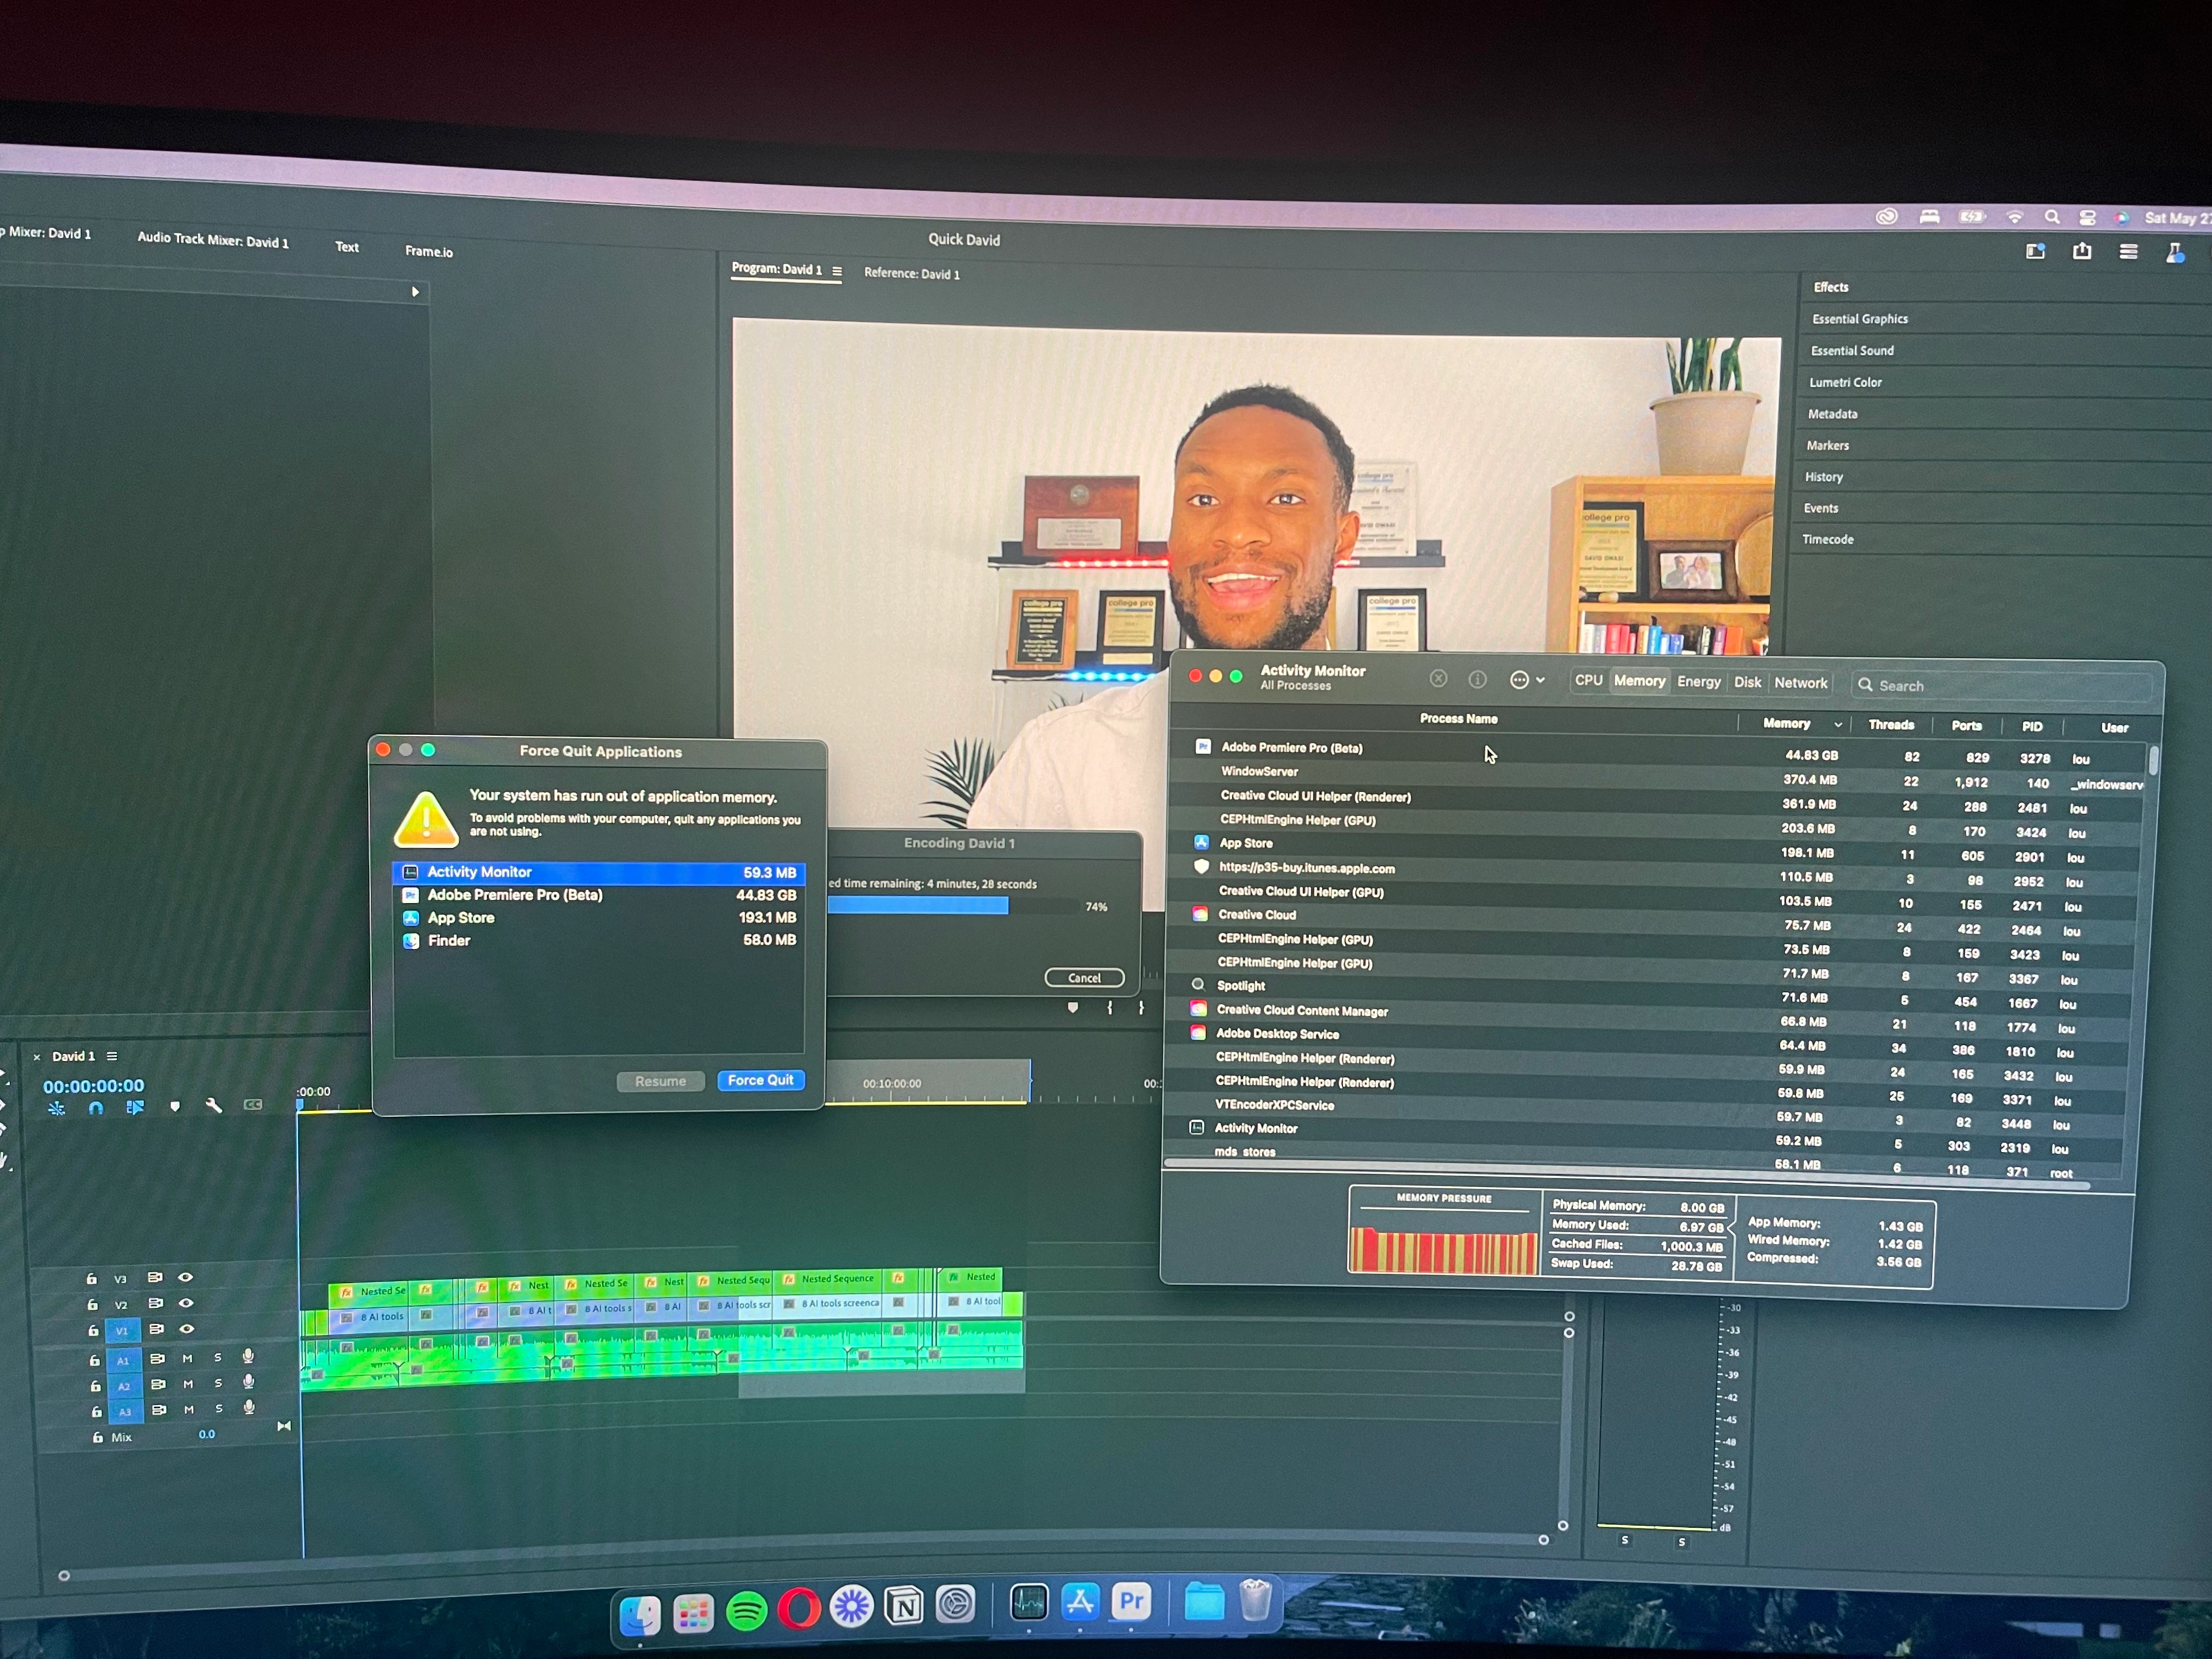Click the Spotify icon in the Dock
The height and width of the screenshot is (1659, 2212).
746,1610
